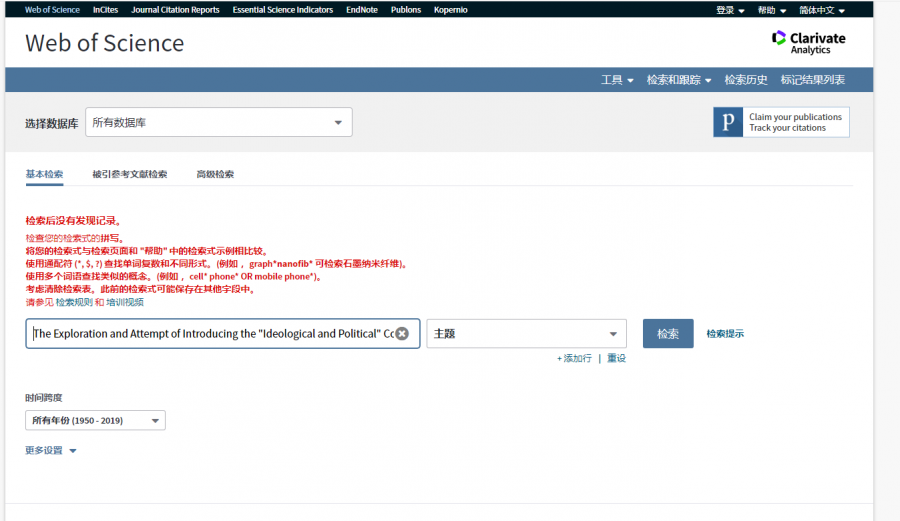Click the 重设 reset link
Image resolution: width=900 pixels, height=521 pixels.
tap(616, 358)
